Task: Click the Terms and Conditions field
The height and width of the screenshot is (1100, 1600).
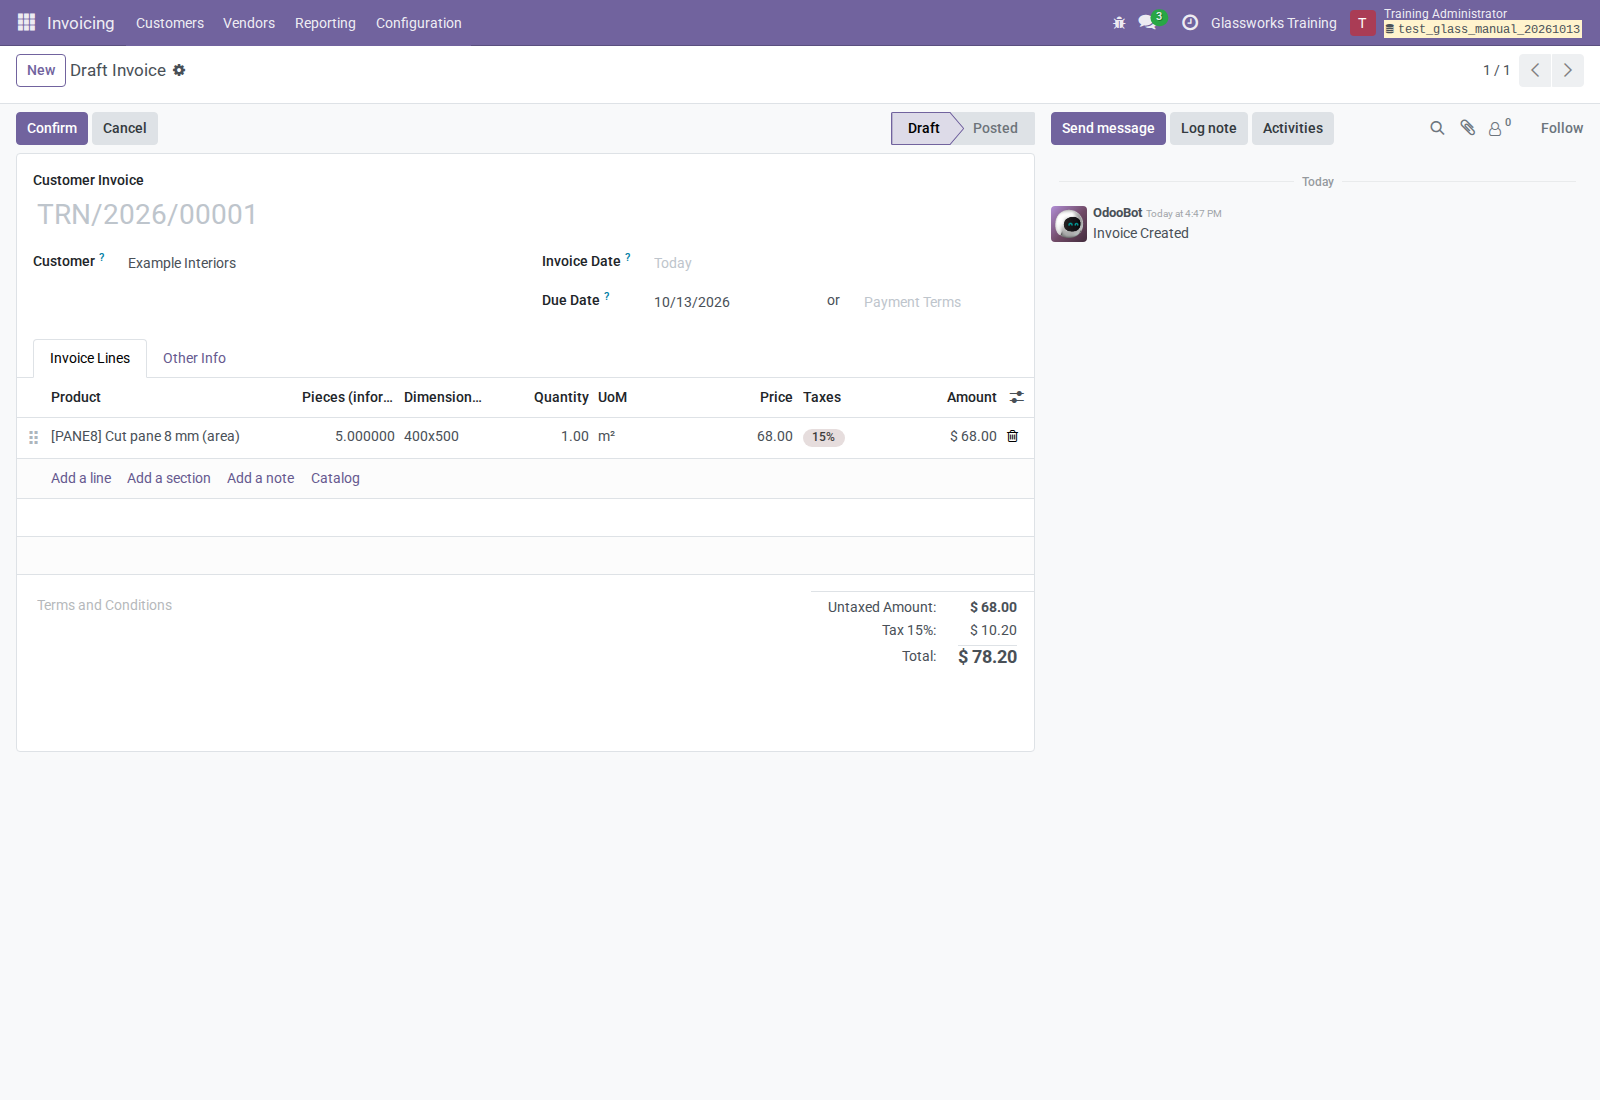Action: (414, 605)
